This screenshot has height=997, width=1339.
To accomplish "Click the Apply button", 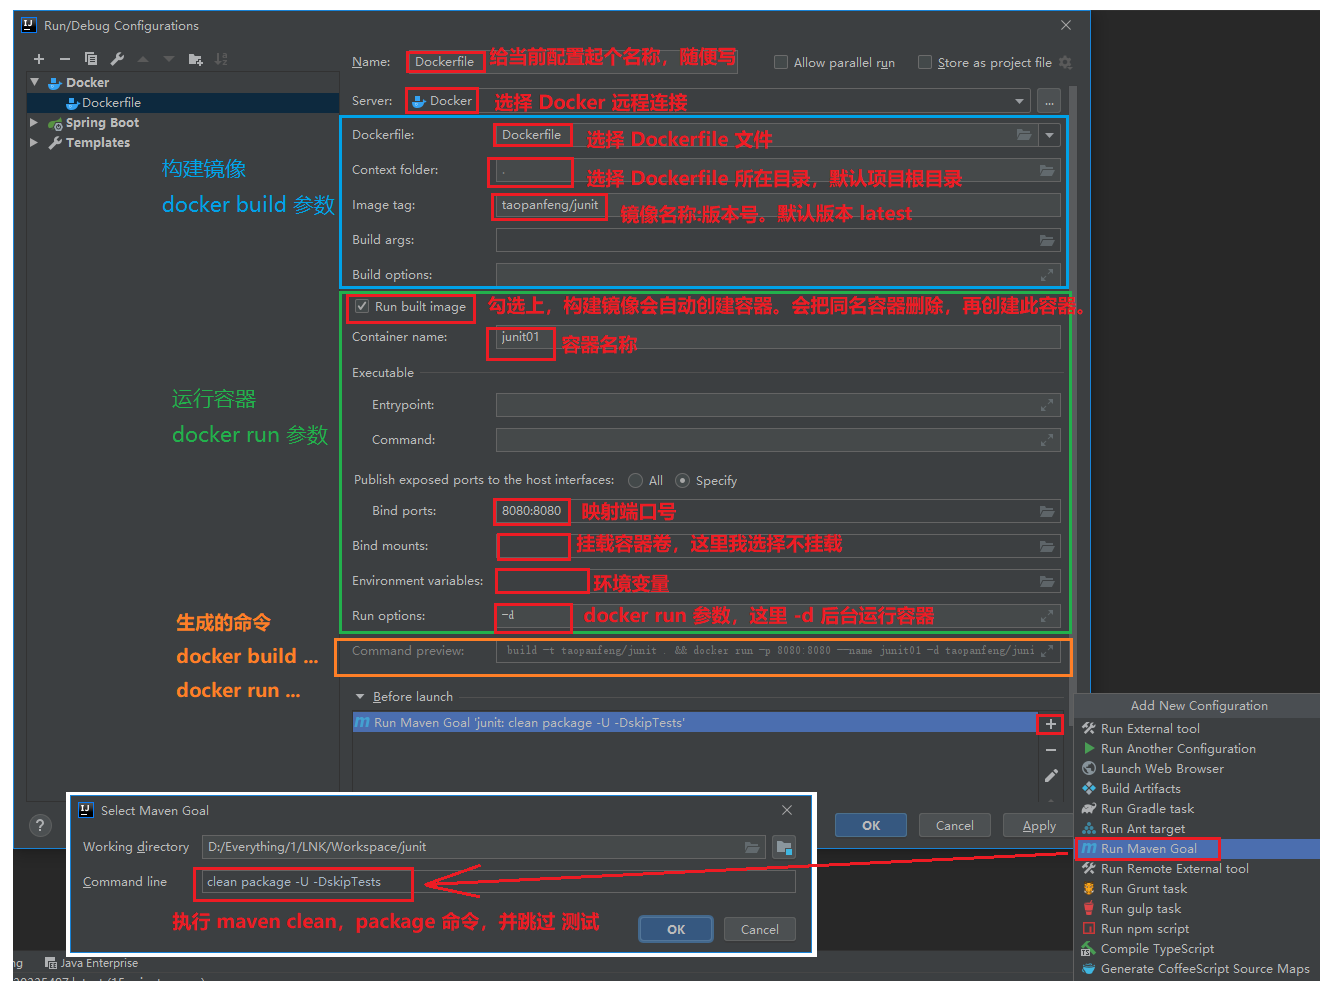I will coord(1038,825).
